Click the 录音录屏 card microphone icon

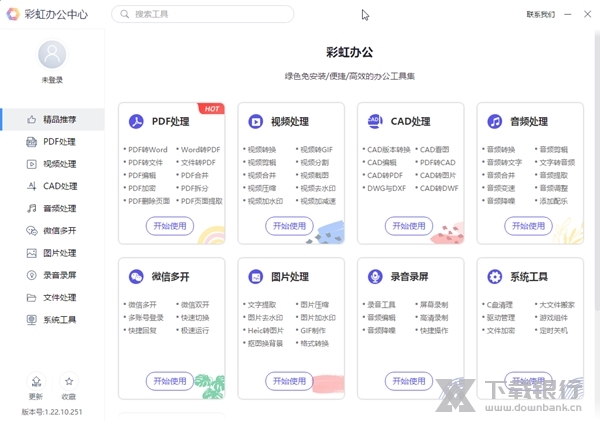coord(375,276)
